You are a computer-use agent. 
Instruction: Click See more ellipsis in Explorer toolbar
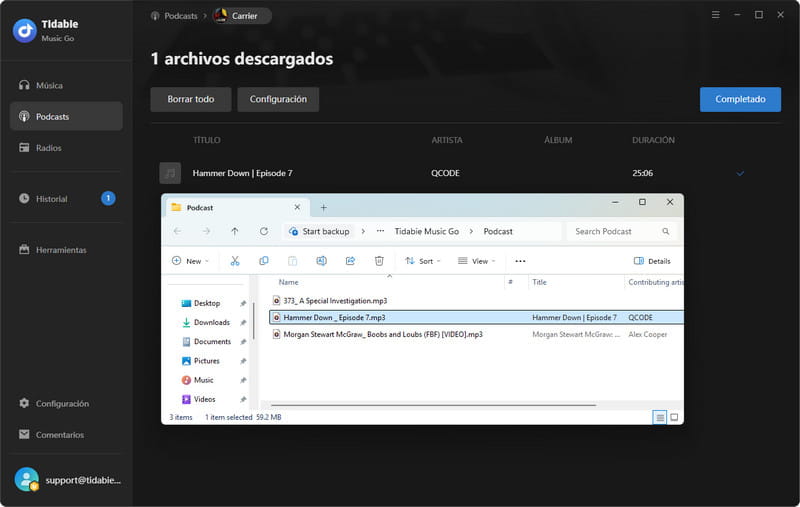tap(520, 261)
